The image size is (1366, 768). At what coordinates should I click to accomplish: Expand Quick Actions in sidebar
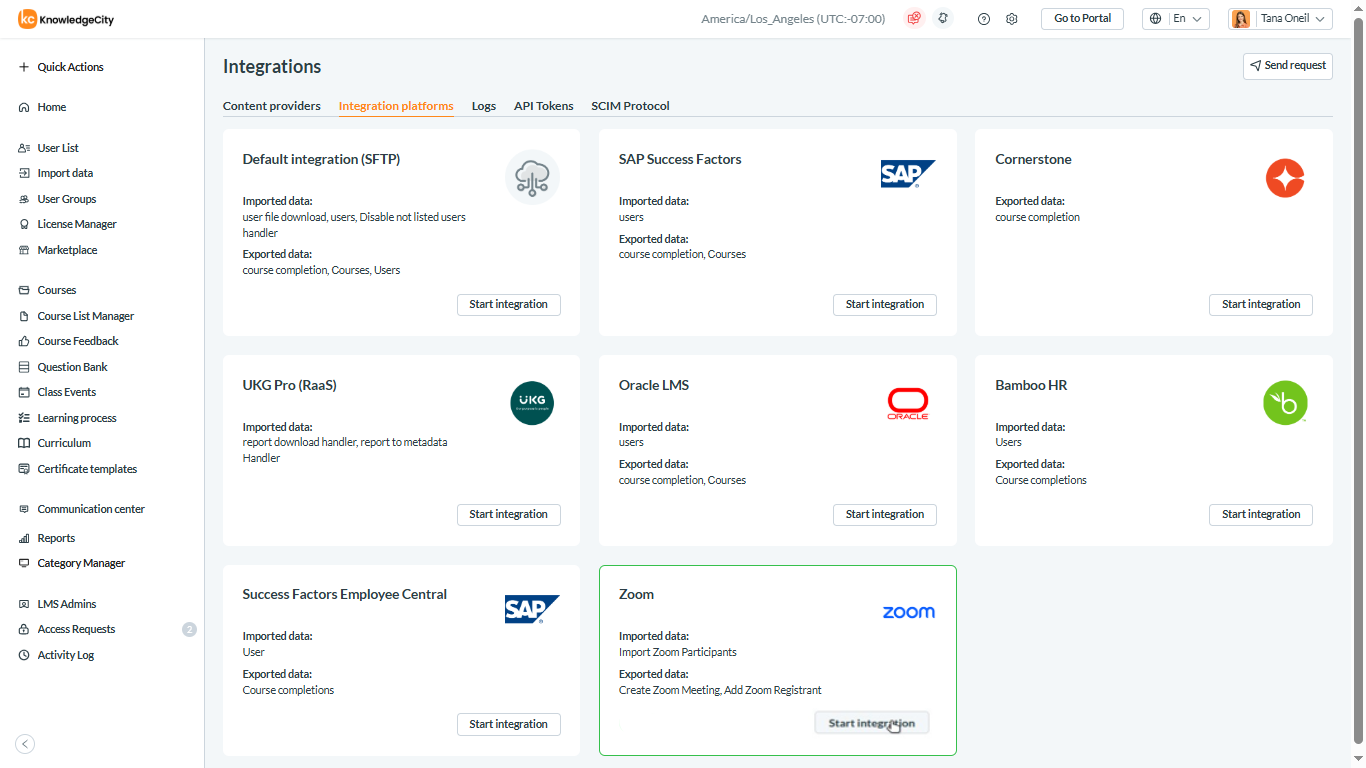coord(62,67)
